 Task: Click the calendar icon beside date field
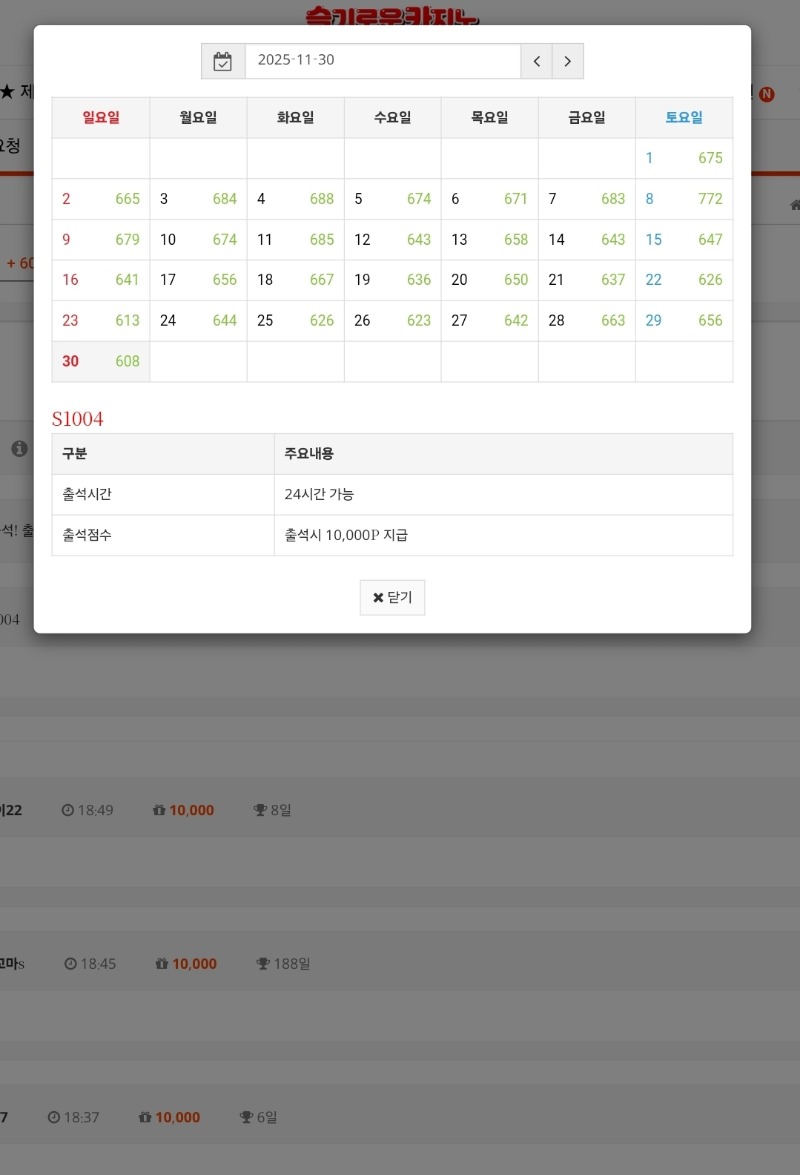(x=223, y=61)
